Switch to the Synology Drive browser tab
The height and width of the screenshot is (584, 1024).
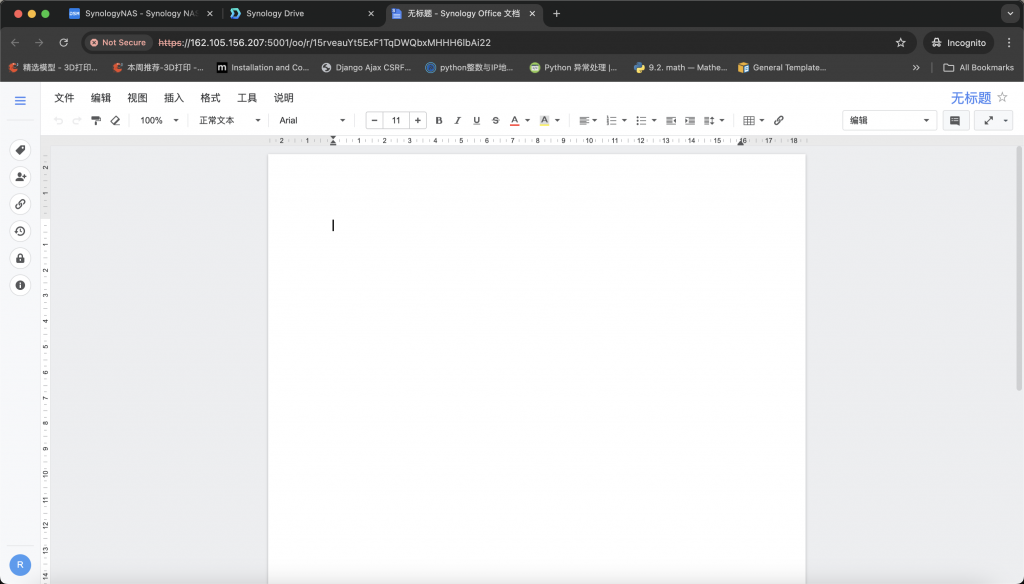tap(295, 14)
